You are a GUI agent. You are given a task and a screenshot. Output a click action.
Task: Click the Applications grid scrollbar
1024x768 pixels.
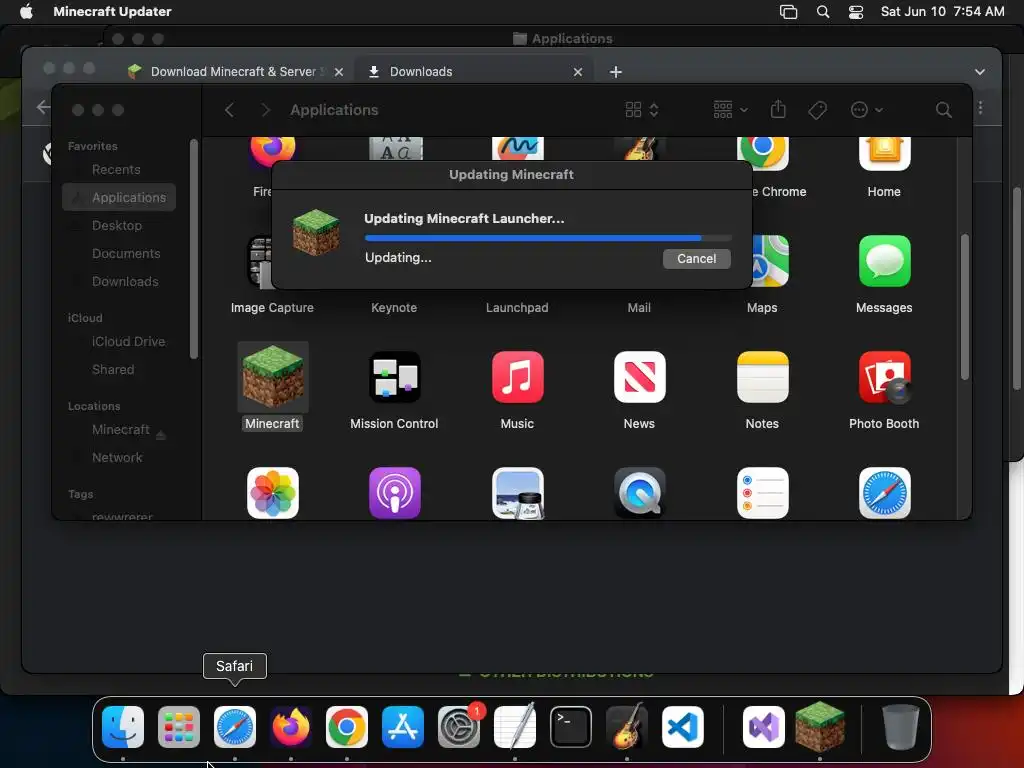click(x=965, y=307)
